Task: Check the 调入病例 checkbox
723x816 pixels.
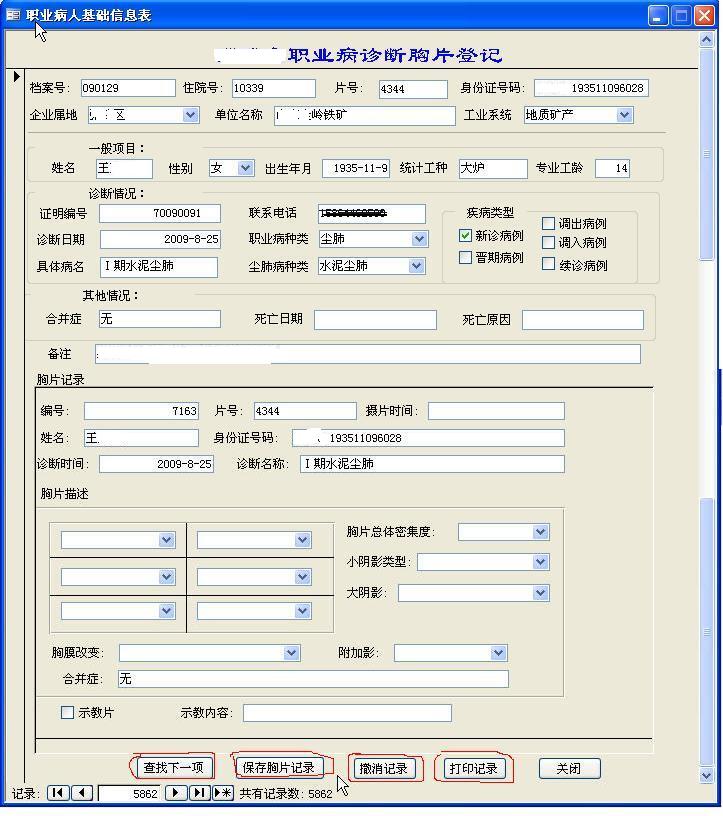Action: 548,243
